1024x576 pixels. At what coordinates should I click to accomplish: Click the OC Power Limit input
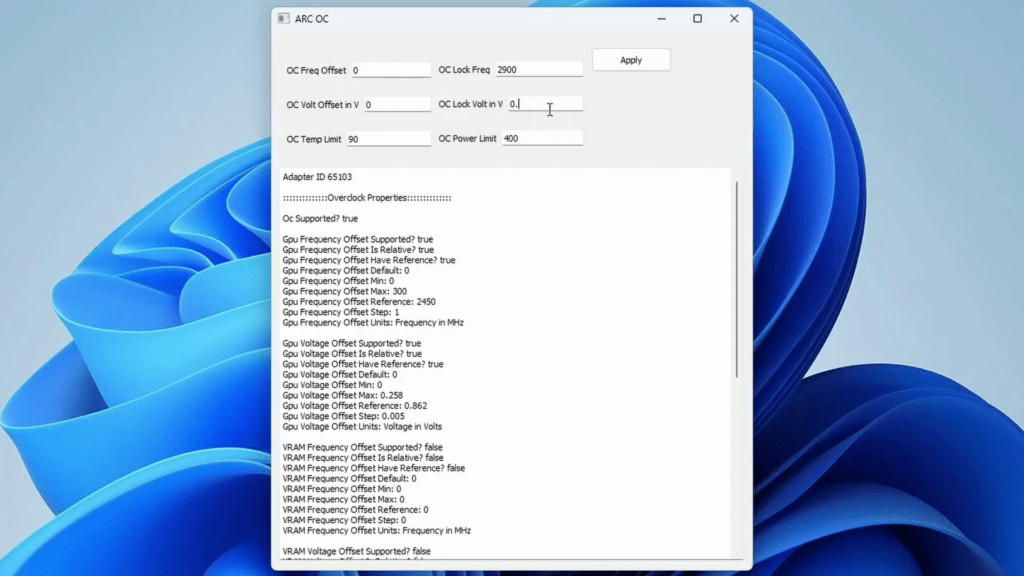tap(542, 138)
